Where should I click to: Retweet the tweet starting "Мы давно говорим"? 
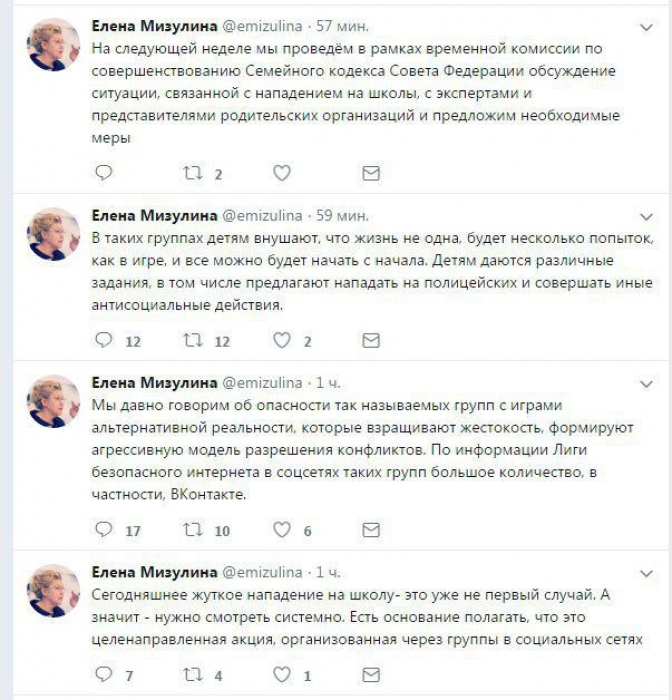192,530
